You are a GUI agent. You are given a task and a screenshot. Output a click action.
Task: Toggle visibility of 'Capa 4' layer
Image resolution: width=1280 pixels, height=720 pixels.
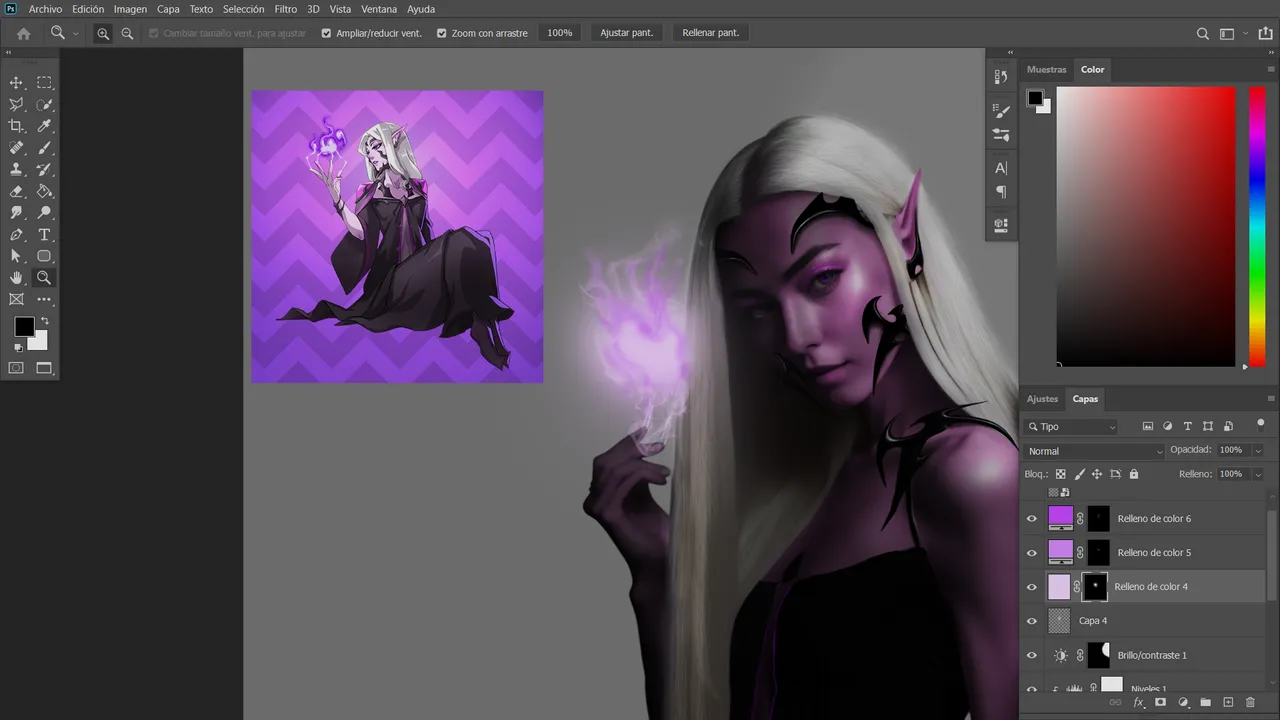click(x=1032, y=621)
